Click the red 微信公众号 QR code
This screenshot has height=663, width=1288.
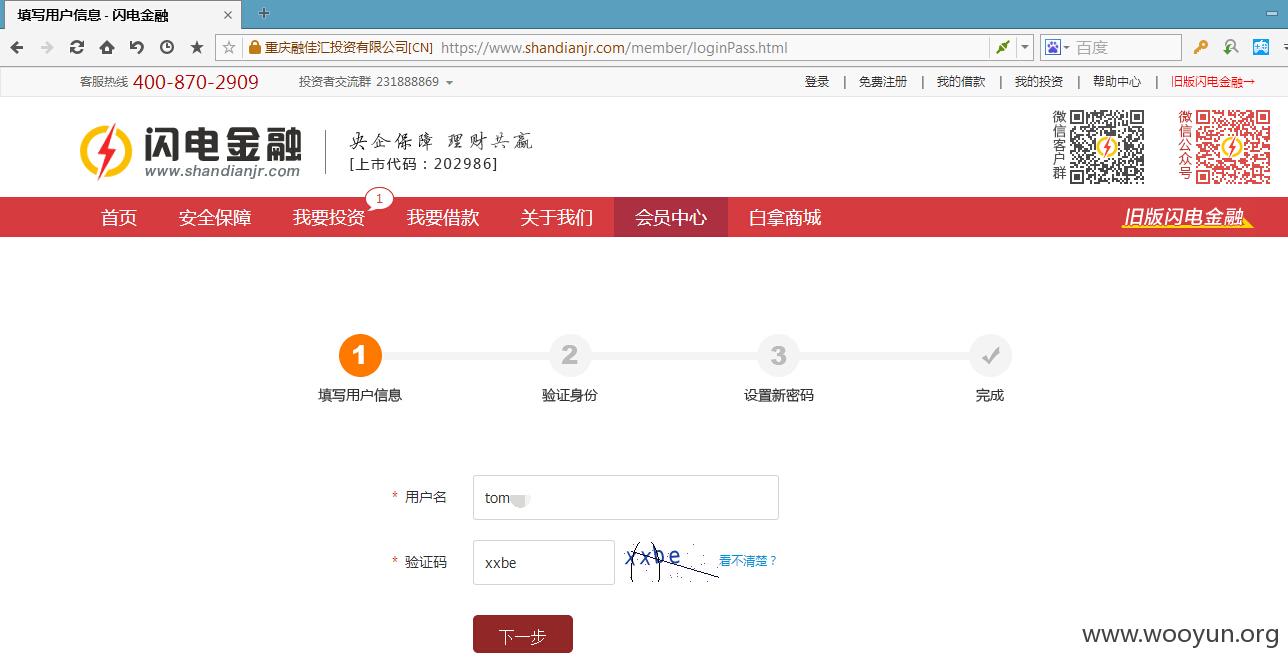(1233, 146)
